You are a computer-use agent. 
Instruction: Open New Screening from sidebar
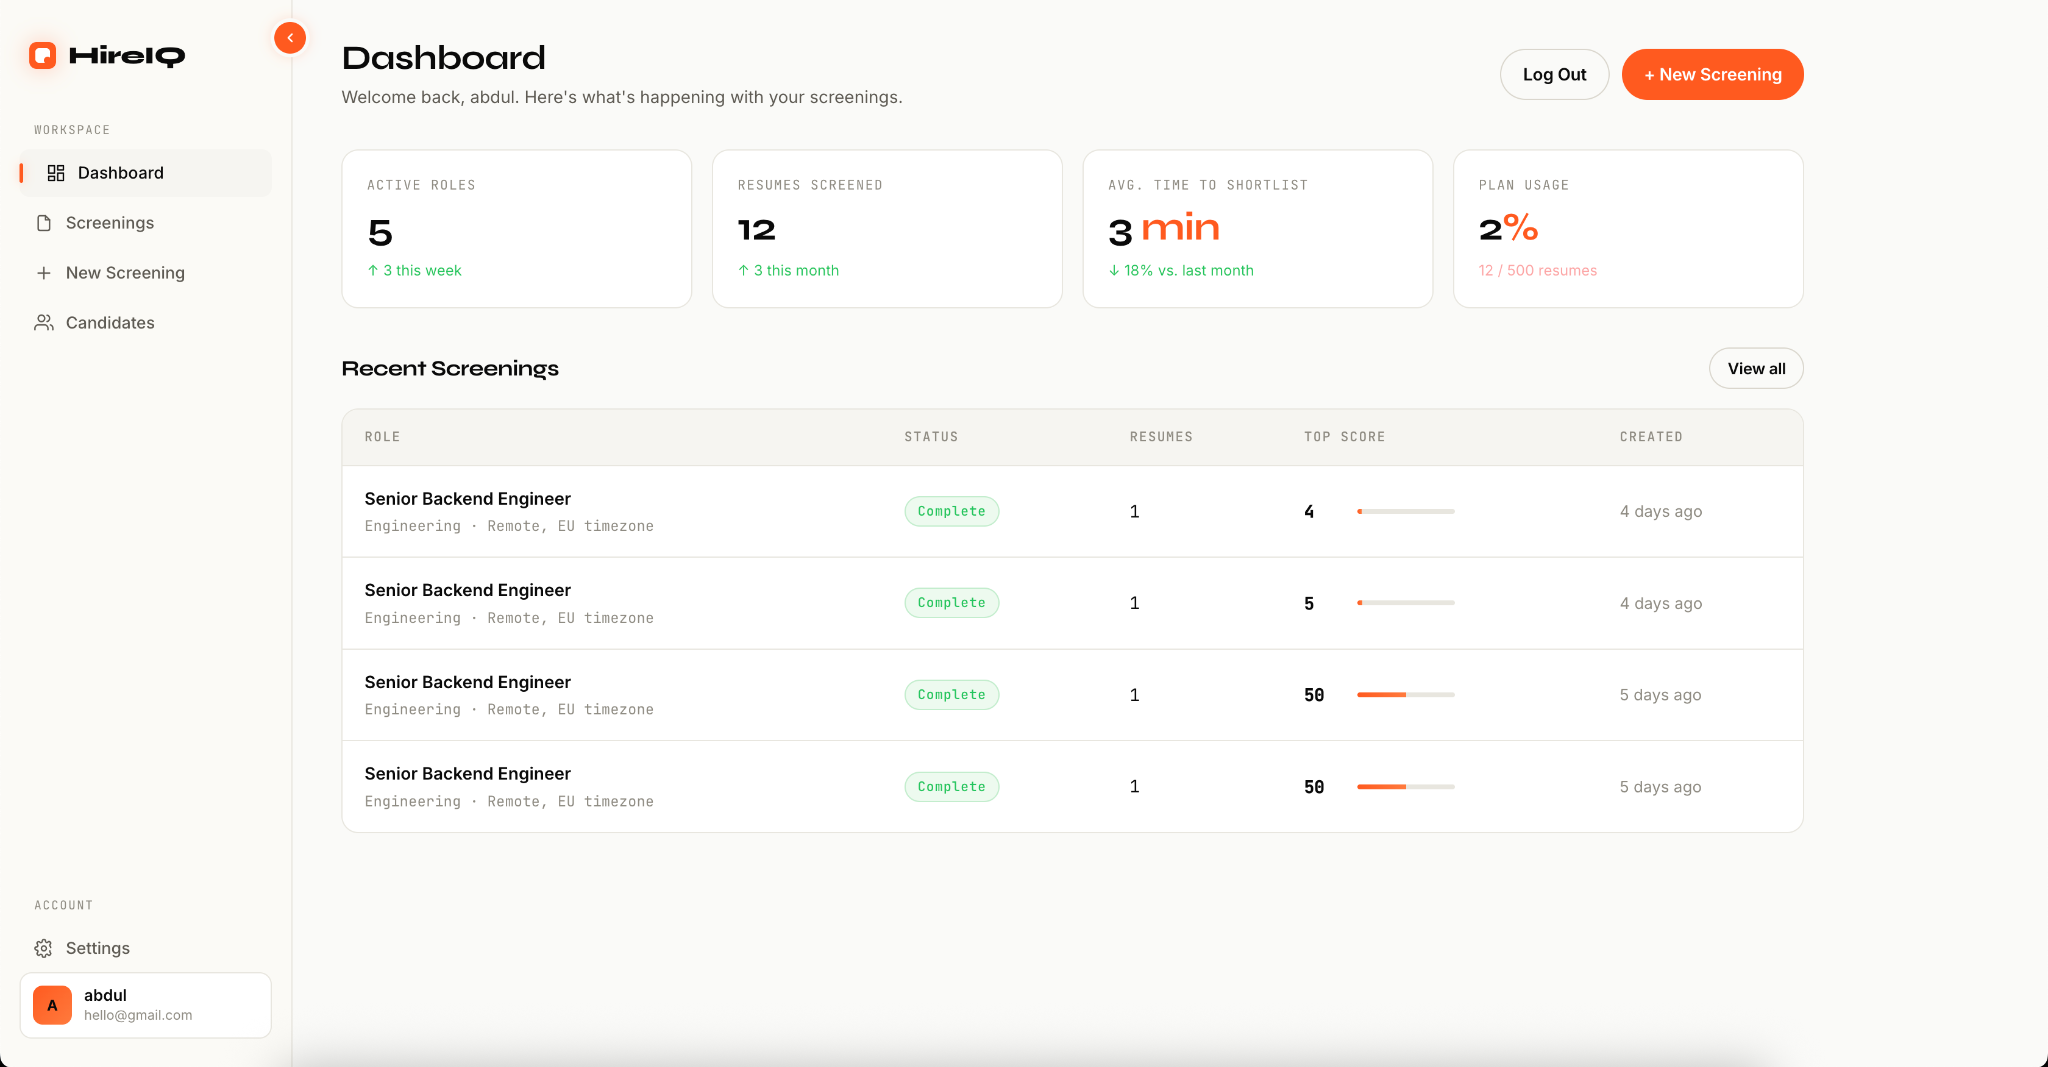146,273
